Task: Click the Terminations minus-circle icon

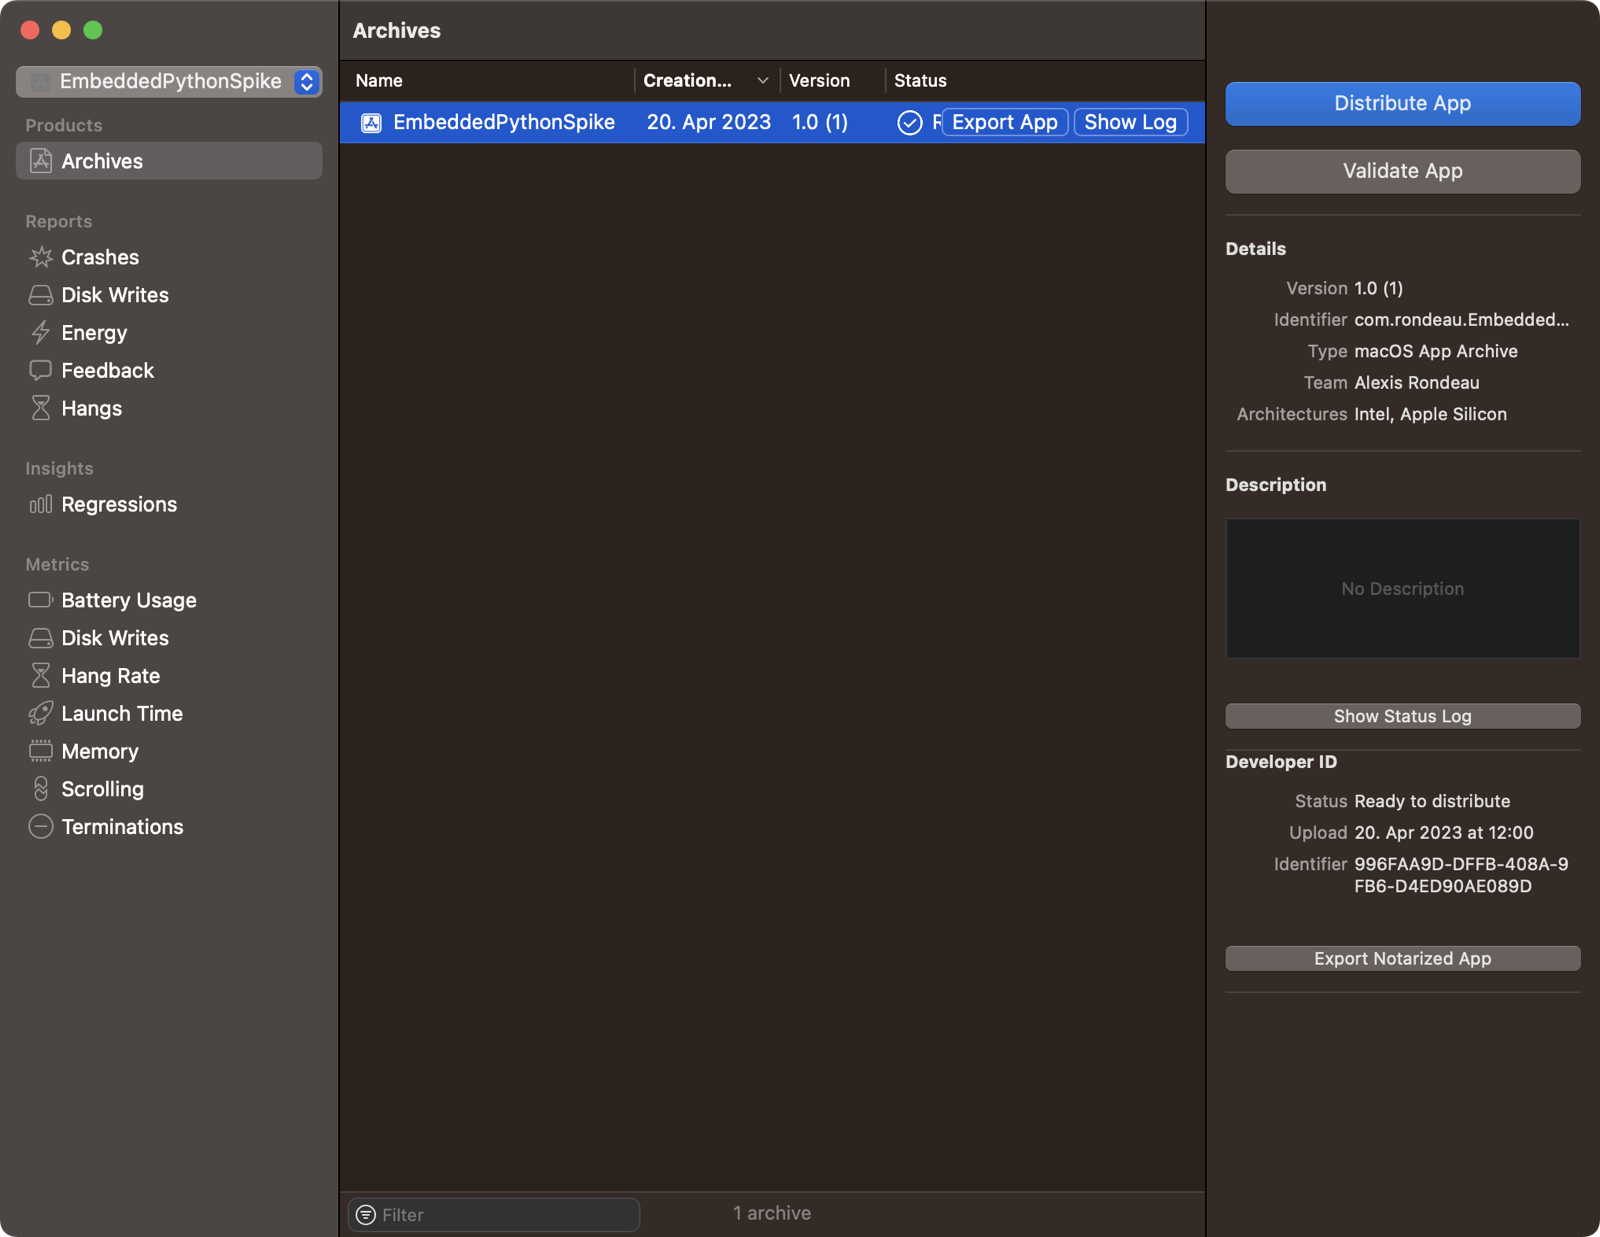Action: coord(41,827)
